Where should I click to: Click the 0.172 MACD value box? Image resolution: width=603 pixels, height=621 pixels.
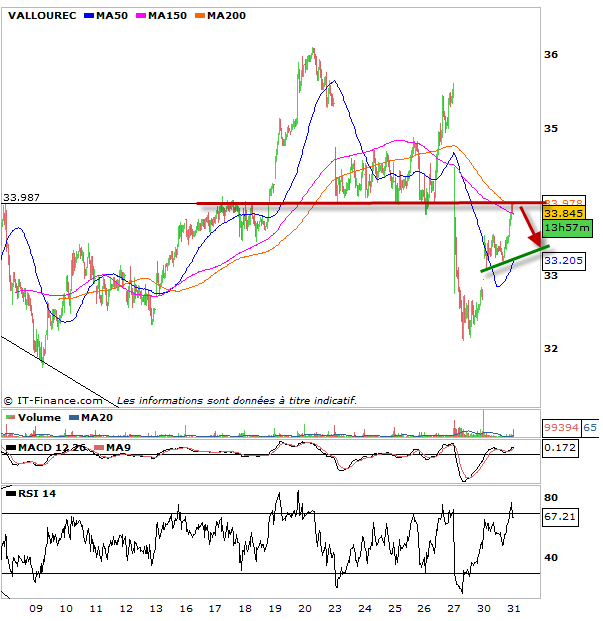(x=555, y=448)
